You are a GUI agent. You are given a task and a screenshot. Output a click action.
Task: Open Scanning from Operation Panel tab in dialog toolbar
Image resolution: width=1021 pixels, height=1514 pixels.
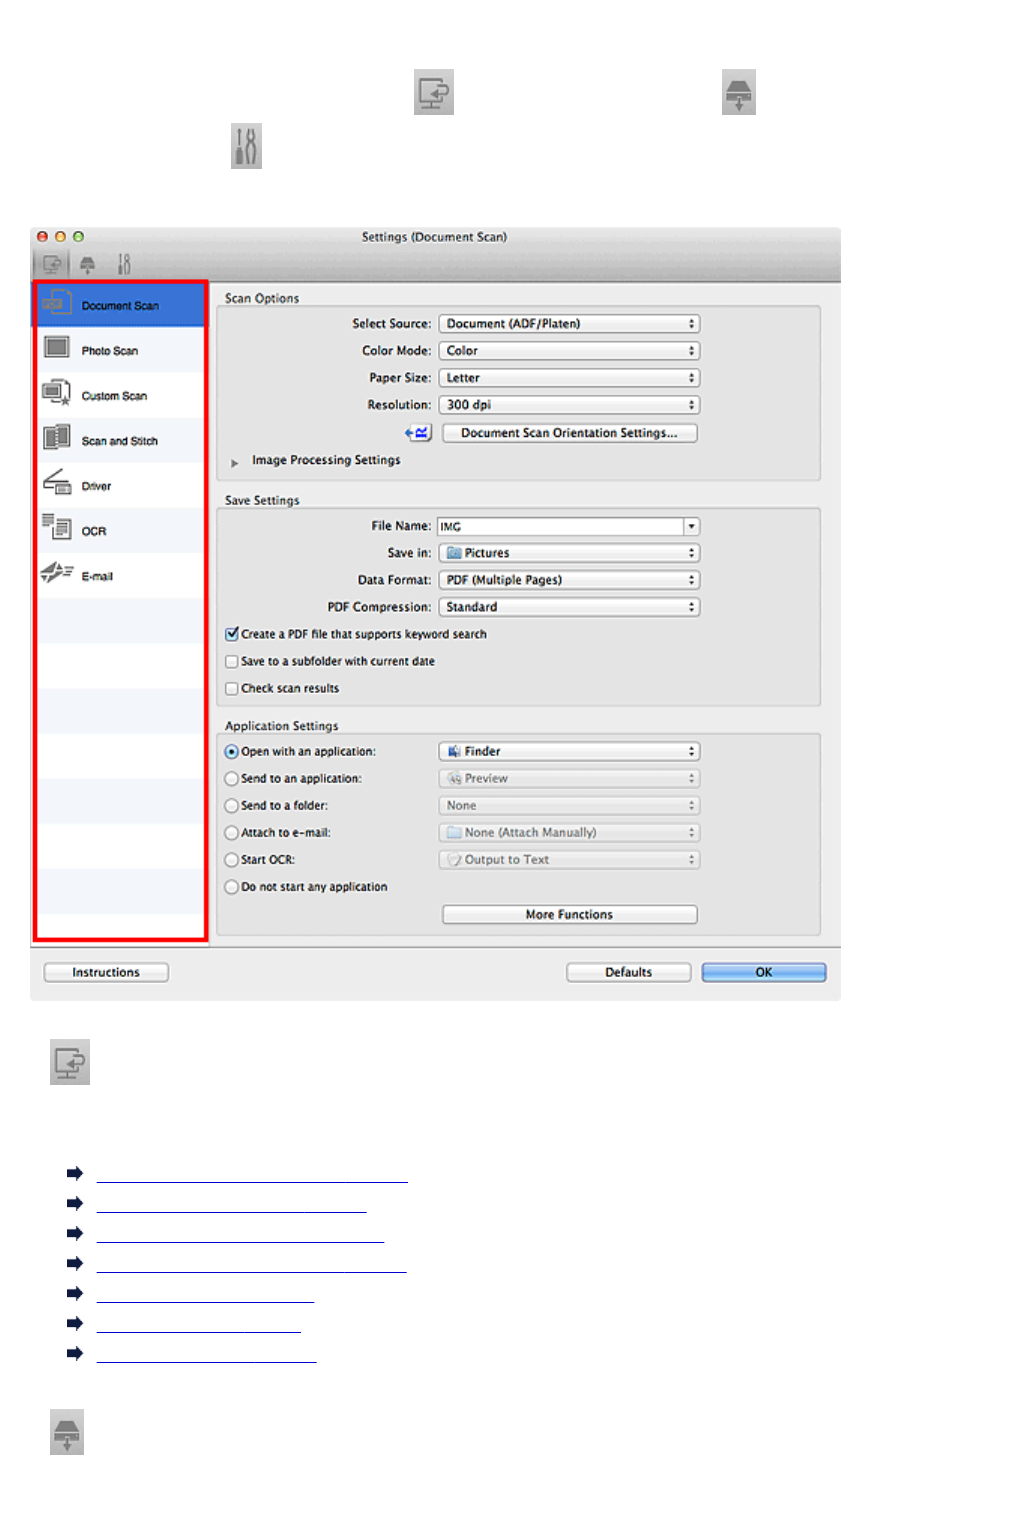(88, 264)
